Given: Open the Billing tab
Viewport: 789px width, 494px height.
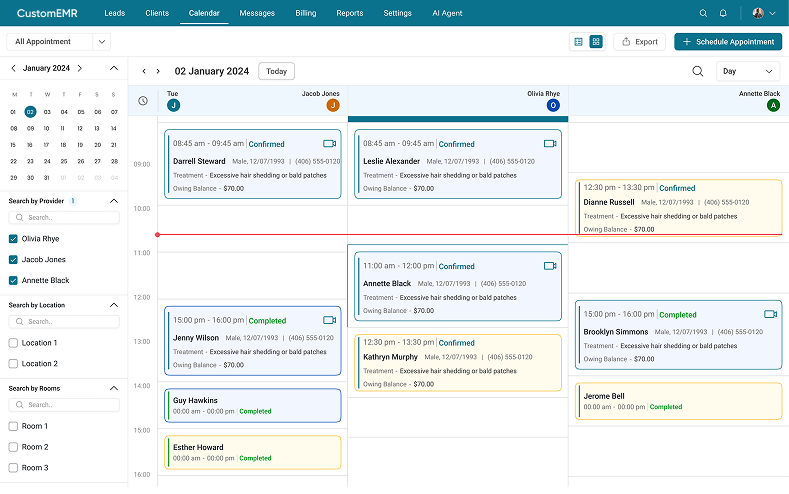Looking at the screenshot, I should pyautogui.click(x=305, y=13).
